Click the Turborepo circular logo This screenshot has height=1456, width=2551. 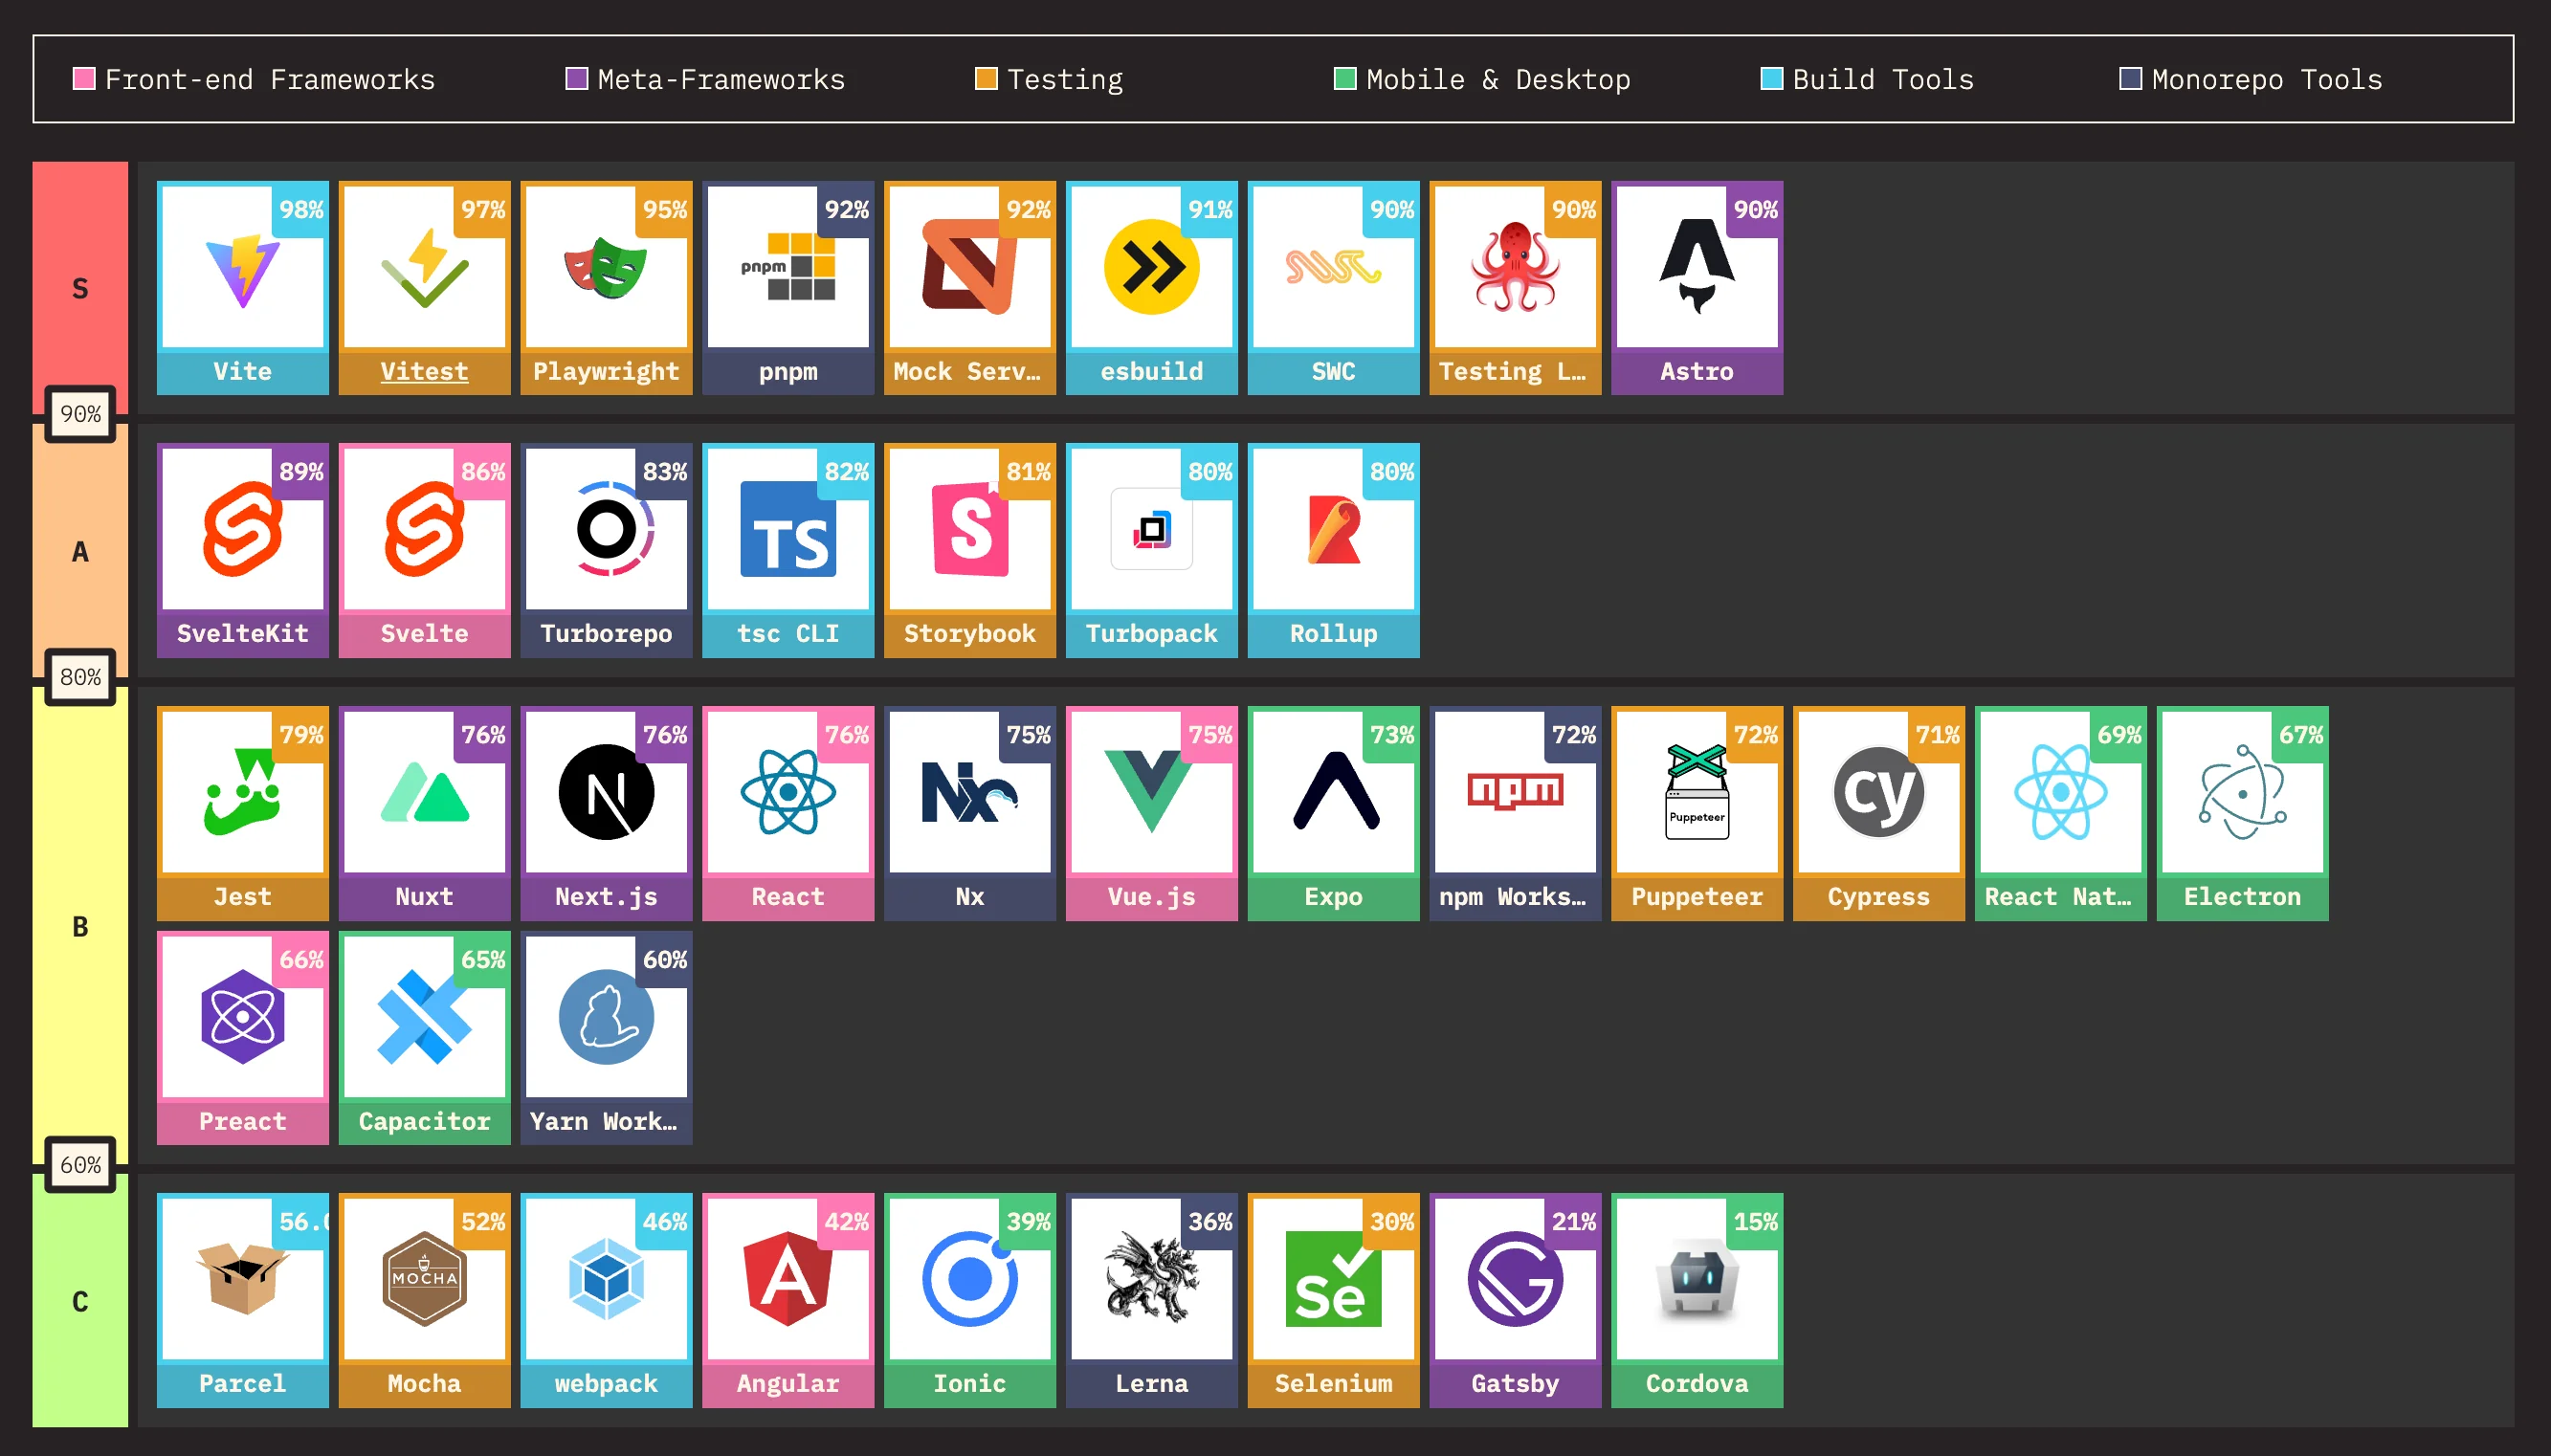click(606, 530)
